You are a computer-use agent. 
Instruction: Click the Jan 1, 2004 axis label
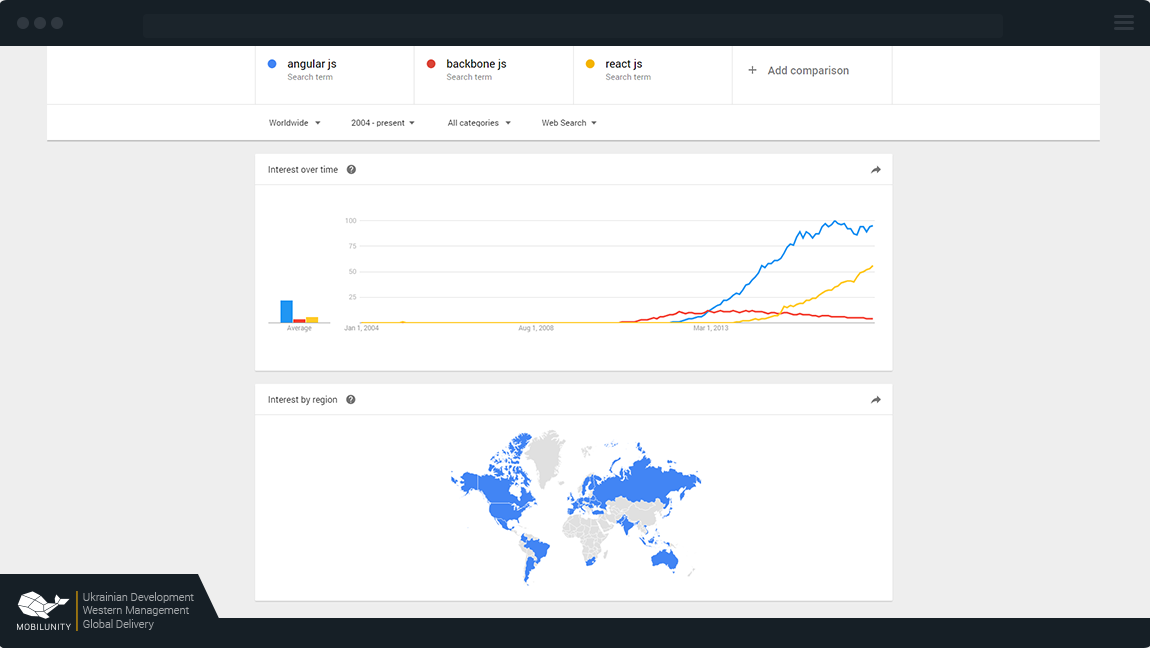[x=362, y=328]
